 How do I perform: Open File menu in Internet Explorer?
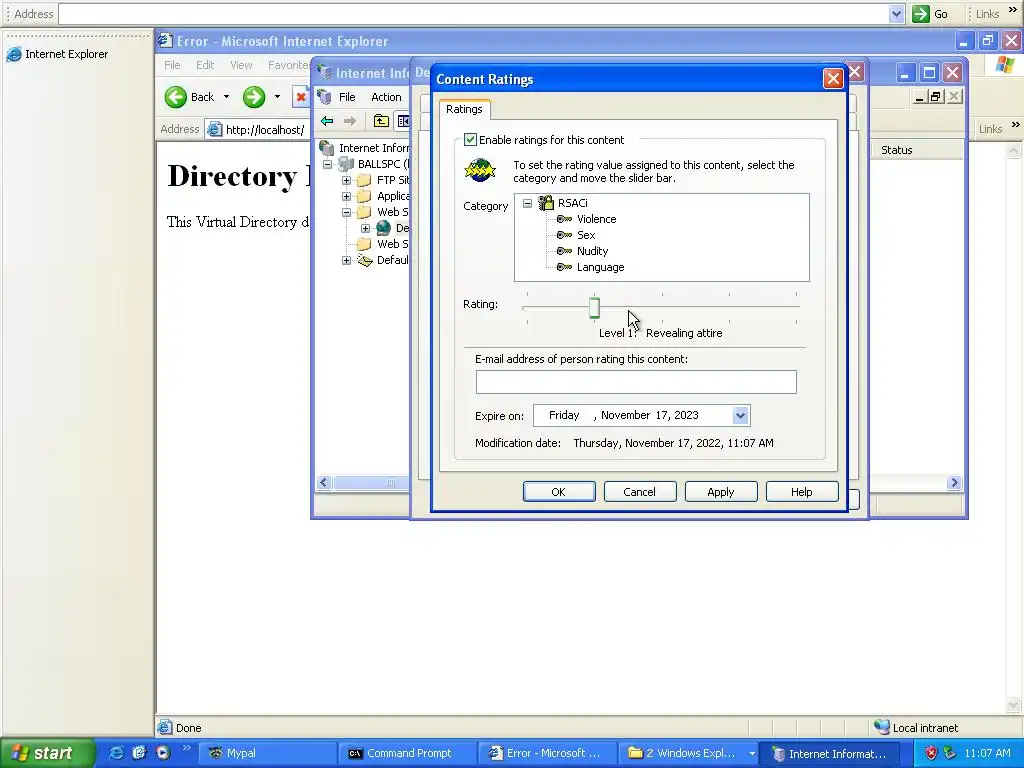pos(172,65)
